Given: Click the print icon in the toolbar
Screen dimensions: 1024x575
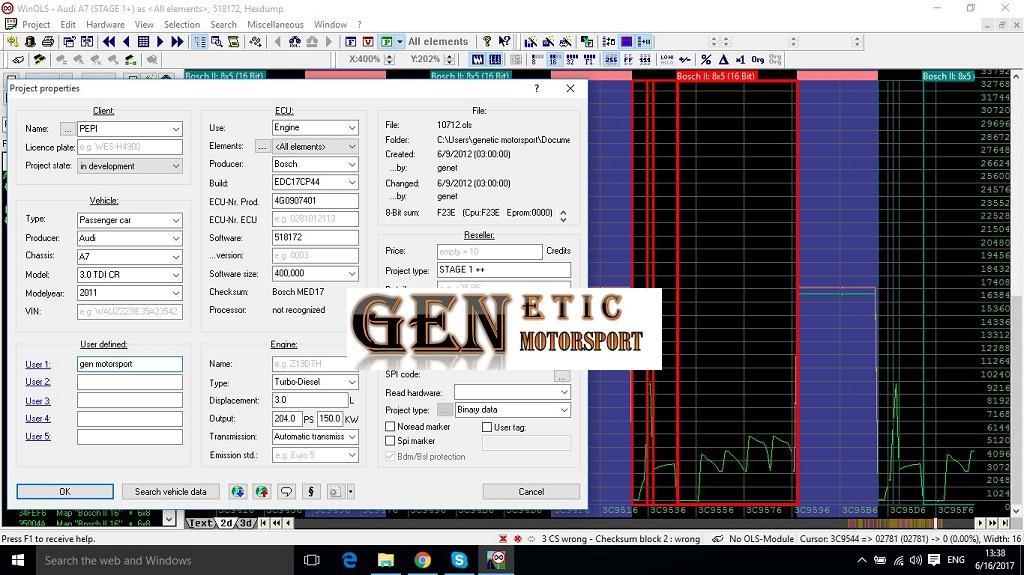Looking at the screenshot, I should (47, 42).
